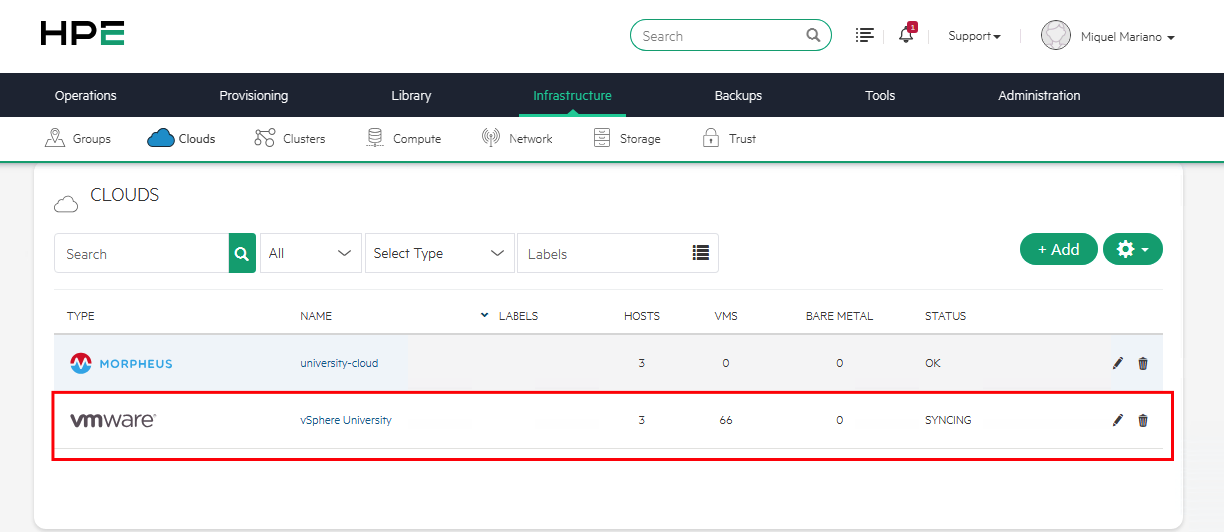Viewport: 1224px width, 532px height.
Task: Open the Select Type dropdown
Action: point(440,253)
